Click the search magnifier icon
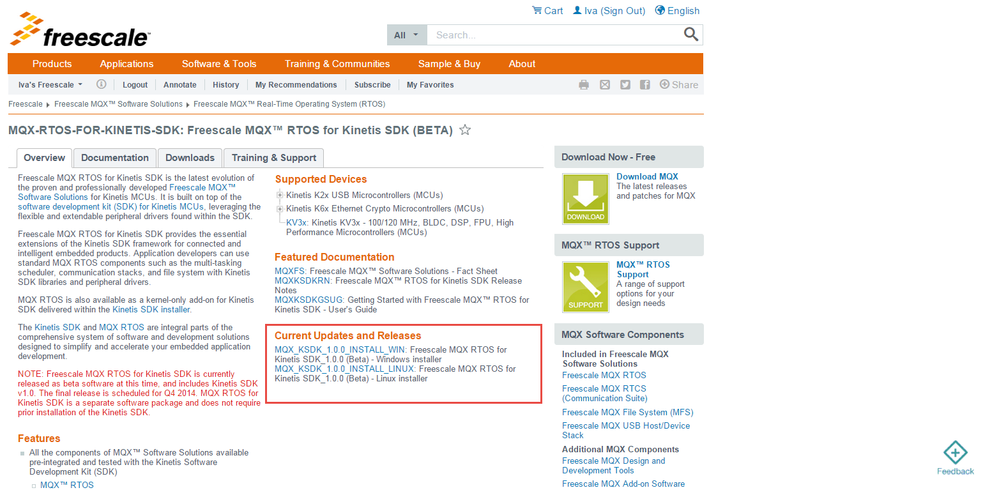Viewport: 999px width, 490px height. (691, 34)
